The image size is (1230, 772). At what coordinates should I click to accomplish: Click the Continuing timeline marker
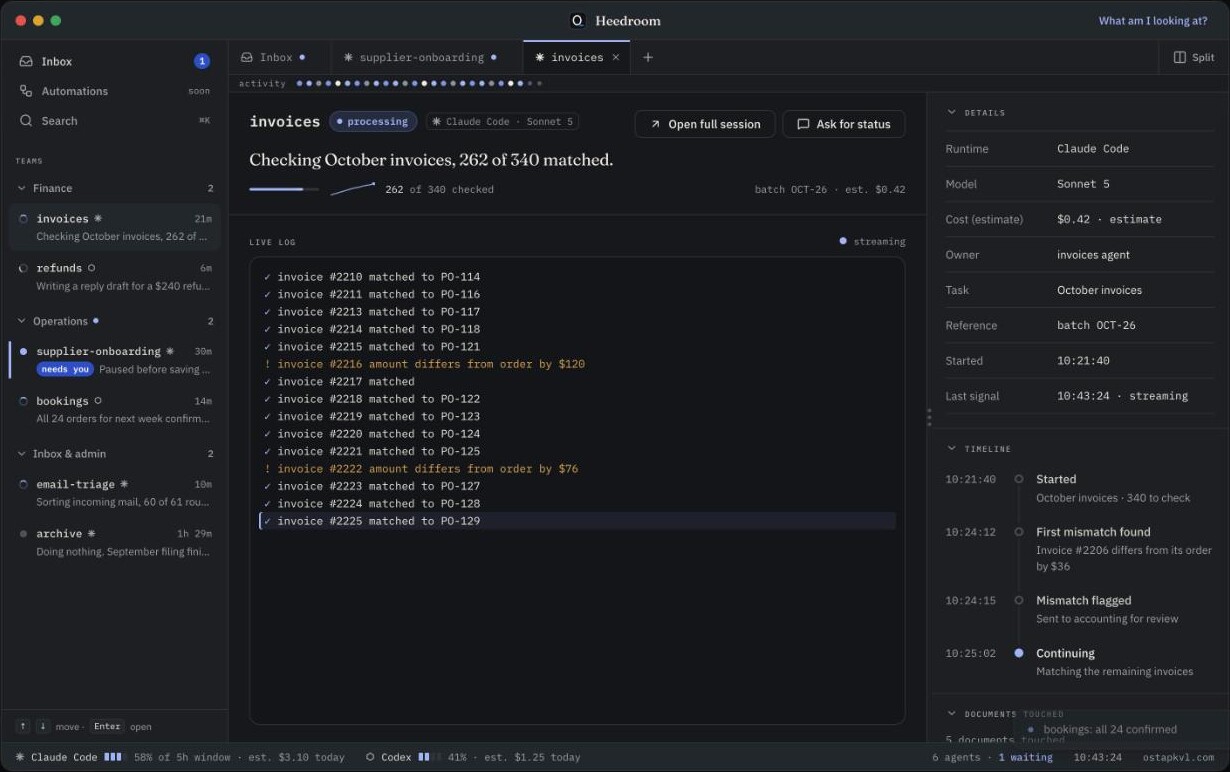point(1019,653)
